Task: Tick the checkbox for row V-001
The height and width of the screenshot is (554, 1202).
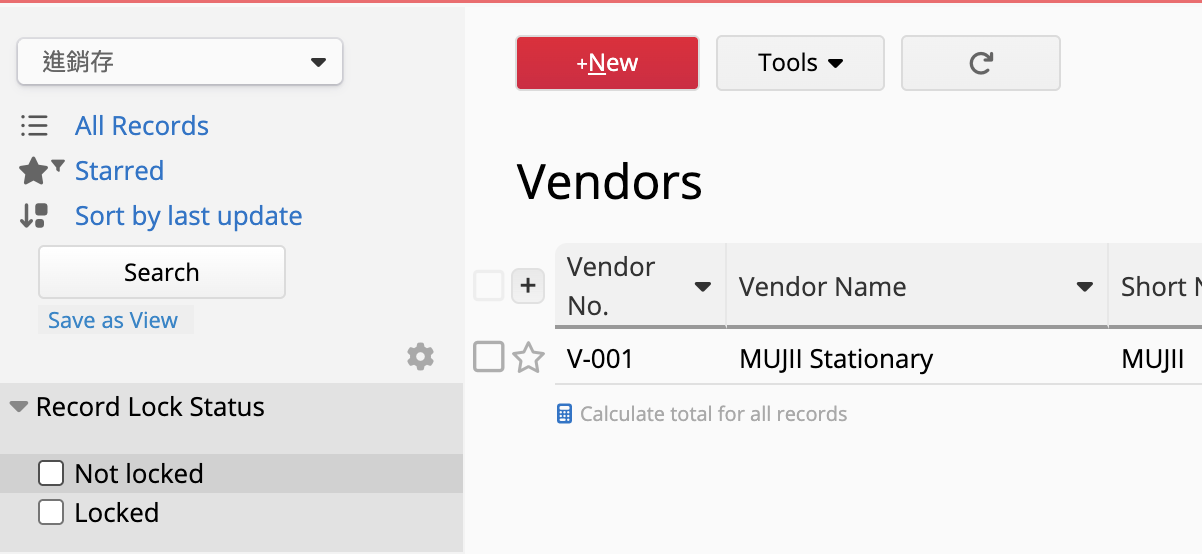Action: pyautogui.click(x=488, y=357)
